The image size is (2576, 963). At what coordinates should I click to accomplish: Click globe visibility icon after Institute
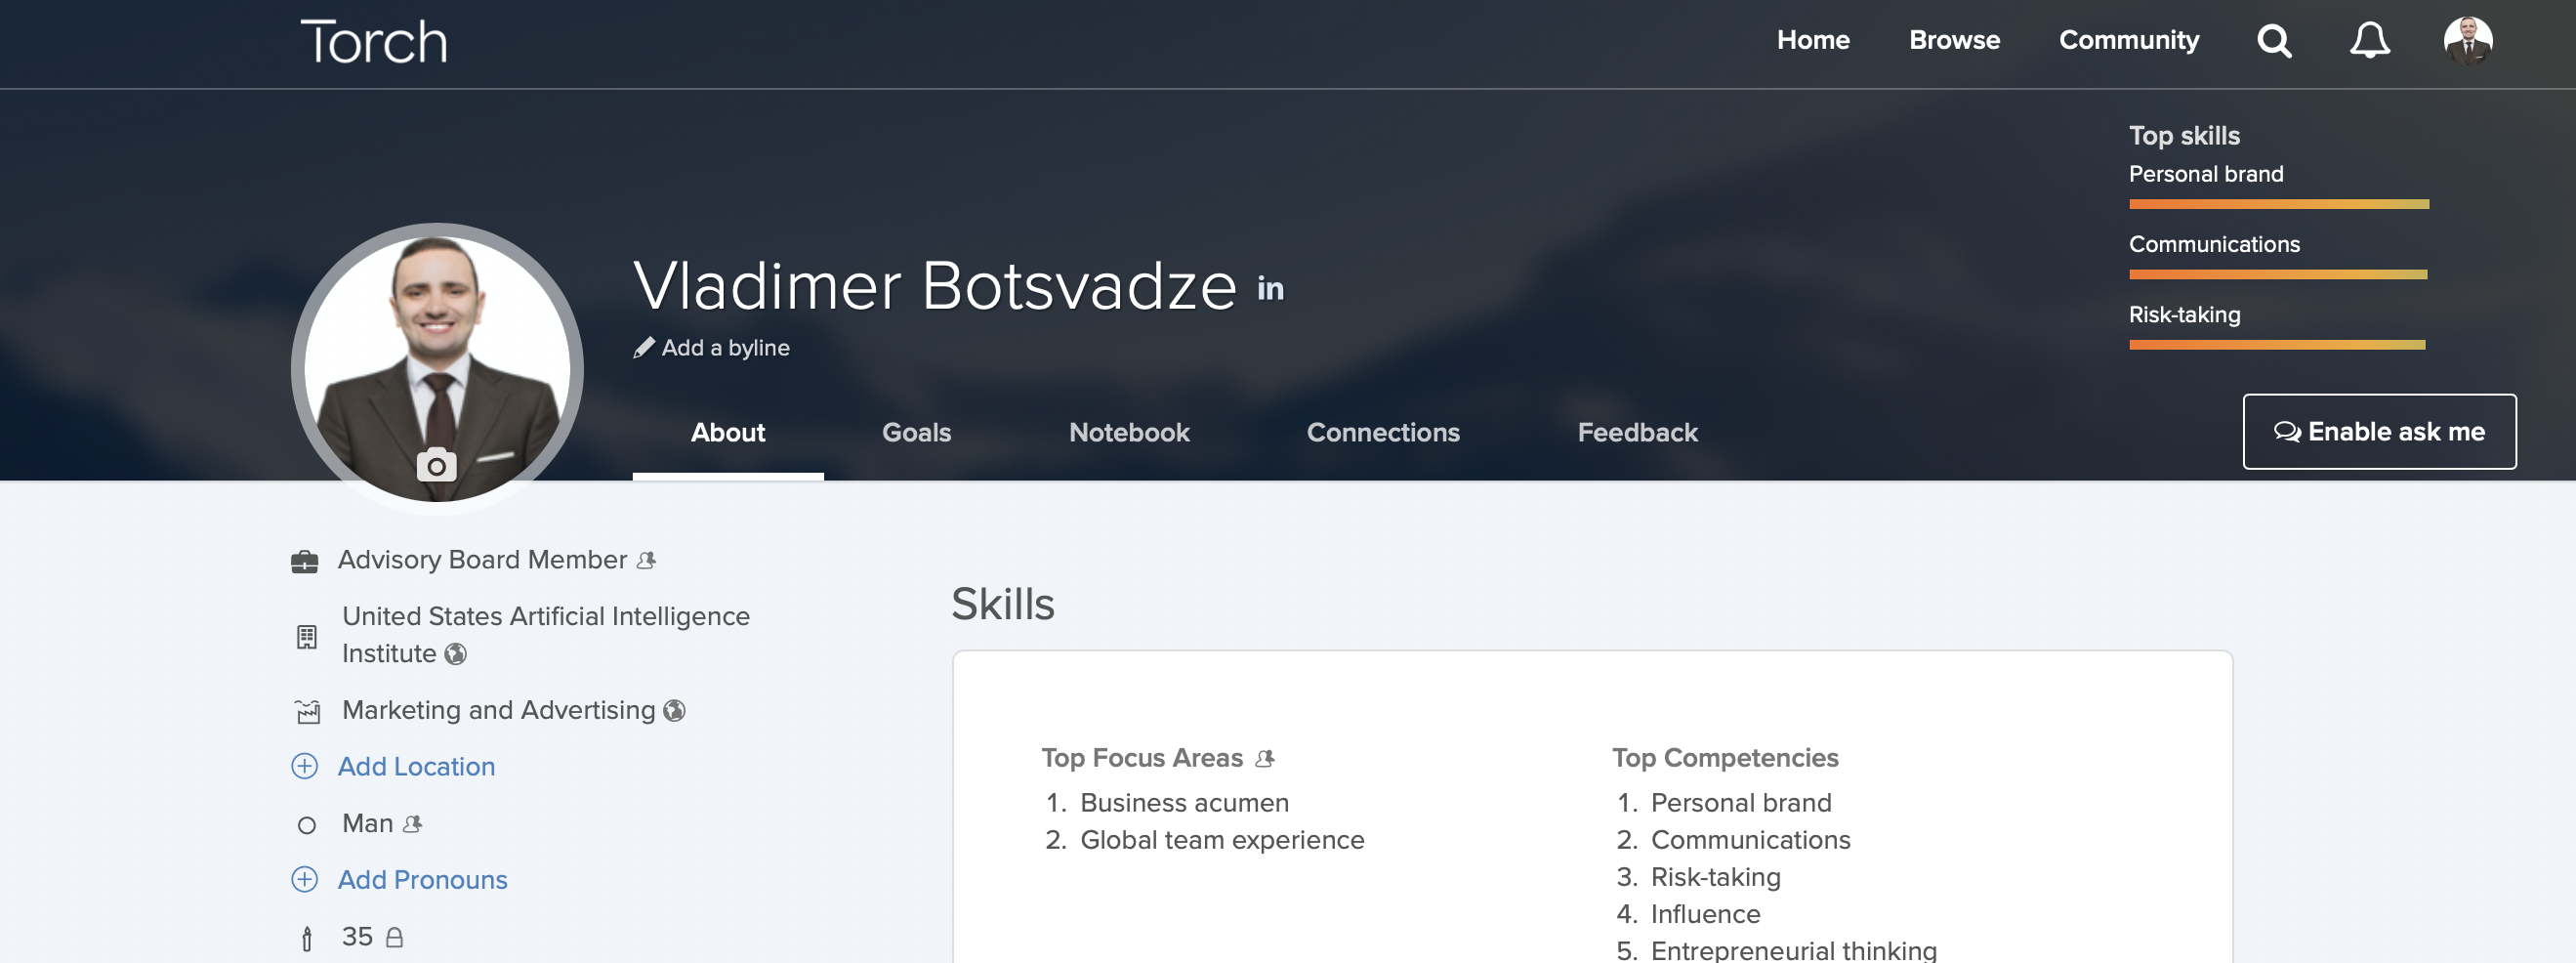455,654
